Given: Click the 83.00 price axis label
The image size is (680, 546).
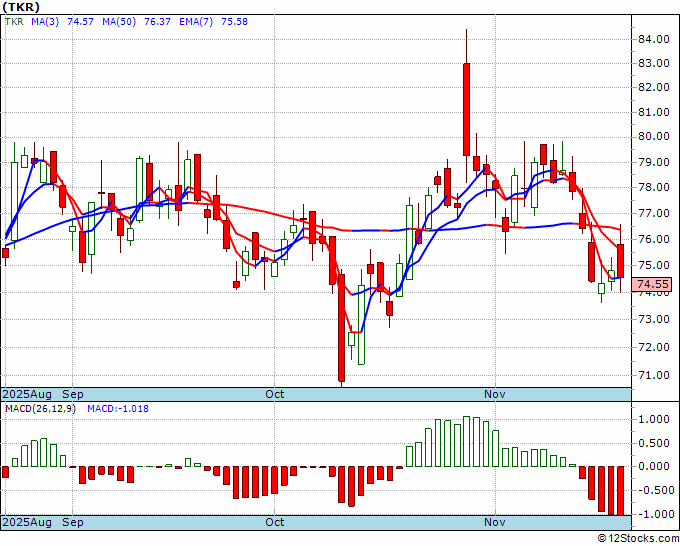Looking at the screenshot, I should (x=654, y=63).
